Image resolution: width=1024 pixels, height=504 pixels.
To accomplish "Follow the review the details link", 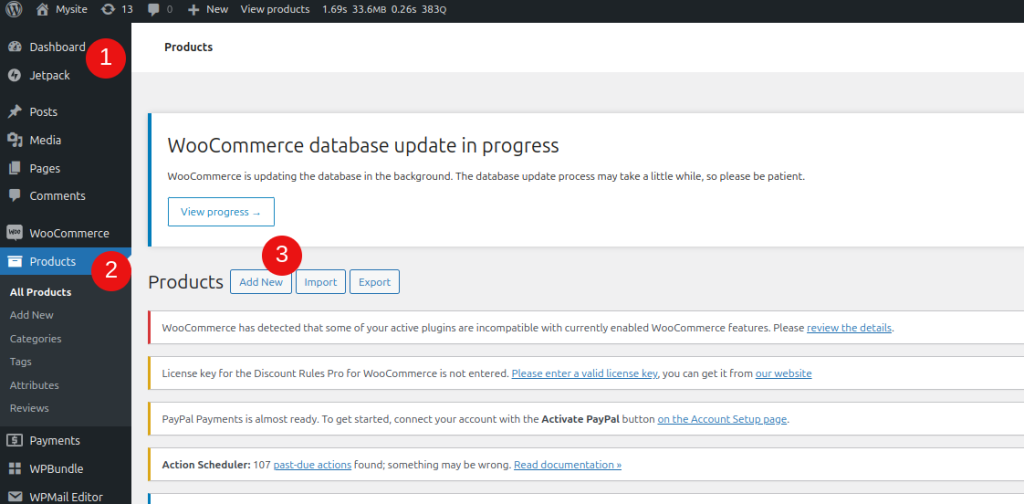I will click(x=849, y=328).
